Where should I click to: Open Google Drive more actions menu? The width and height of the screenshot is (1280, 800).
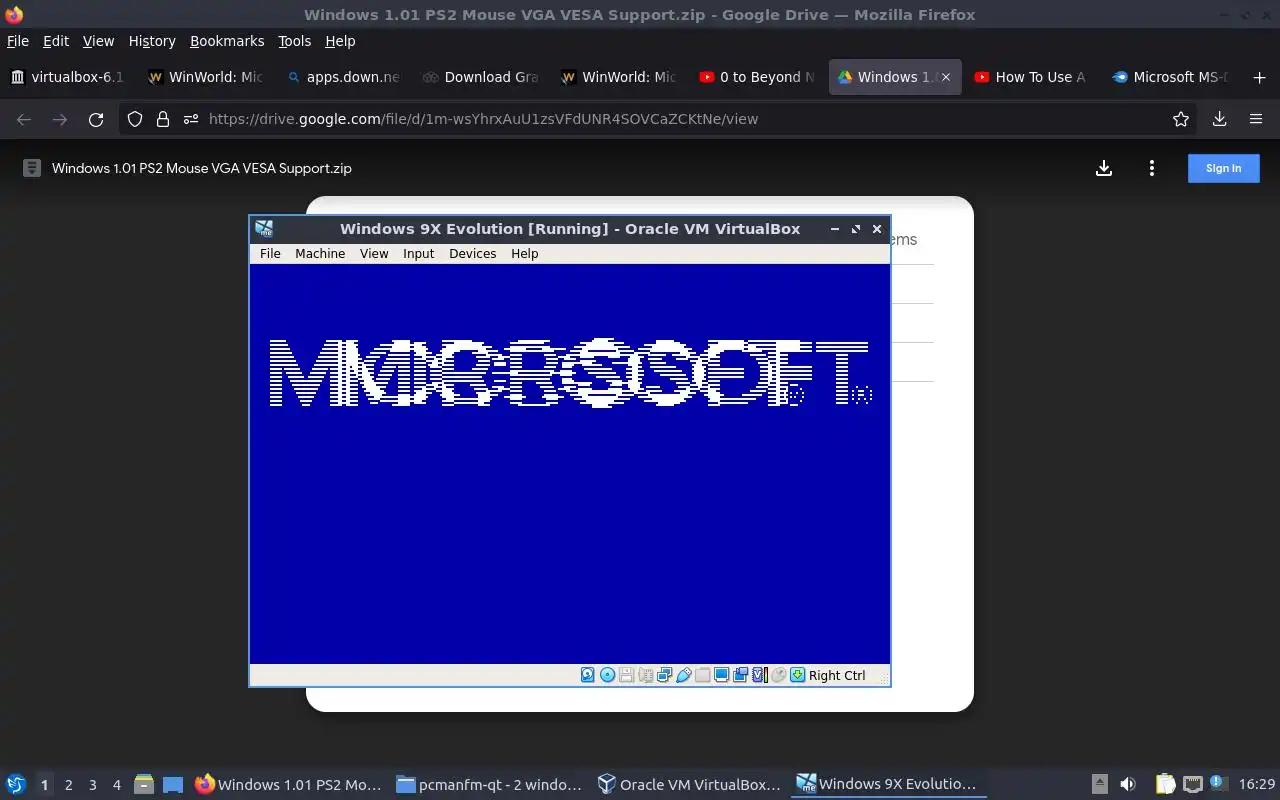pyautogui.click(x=1152, y=168)
